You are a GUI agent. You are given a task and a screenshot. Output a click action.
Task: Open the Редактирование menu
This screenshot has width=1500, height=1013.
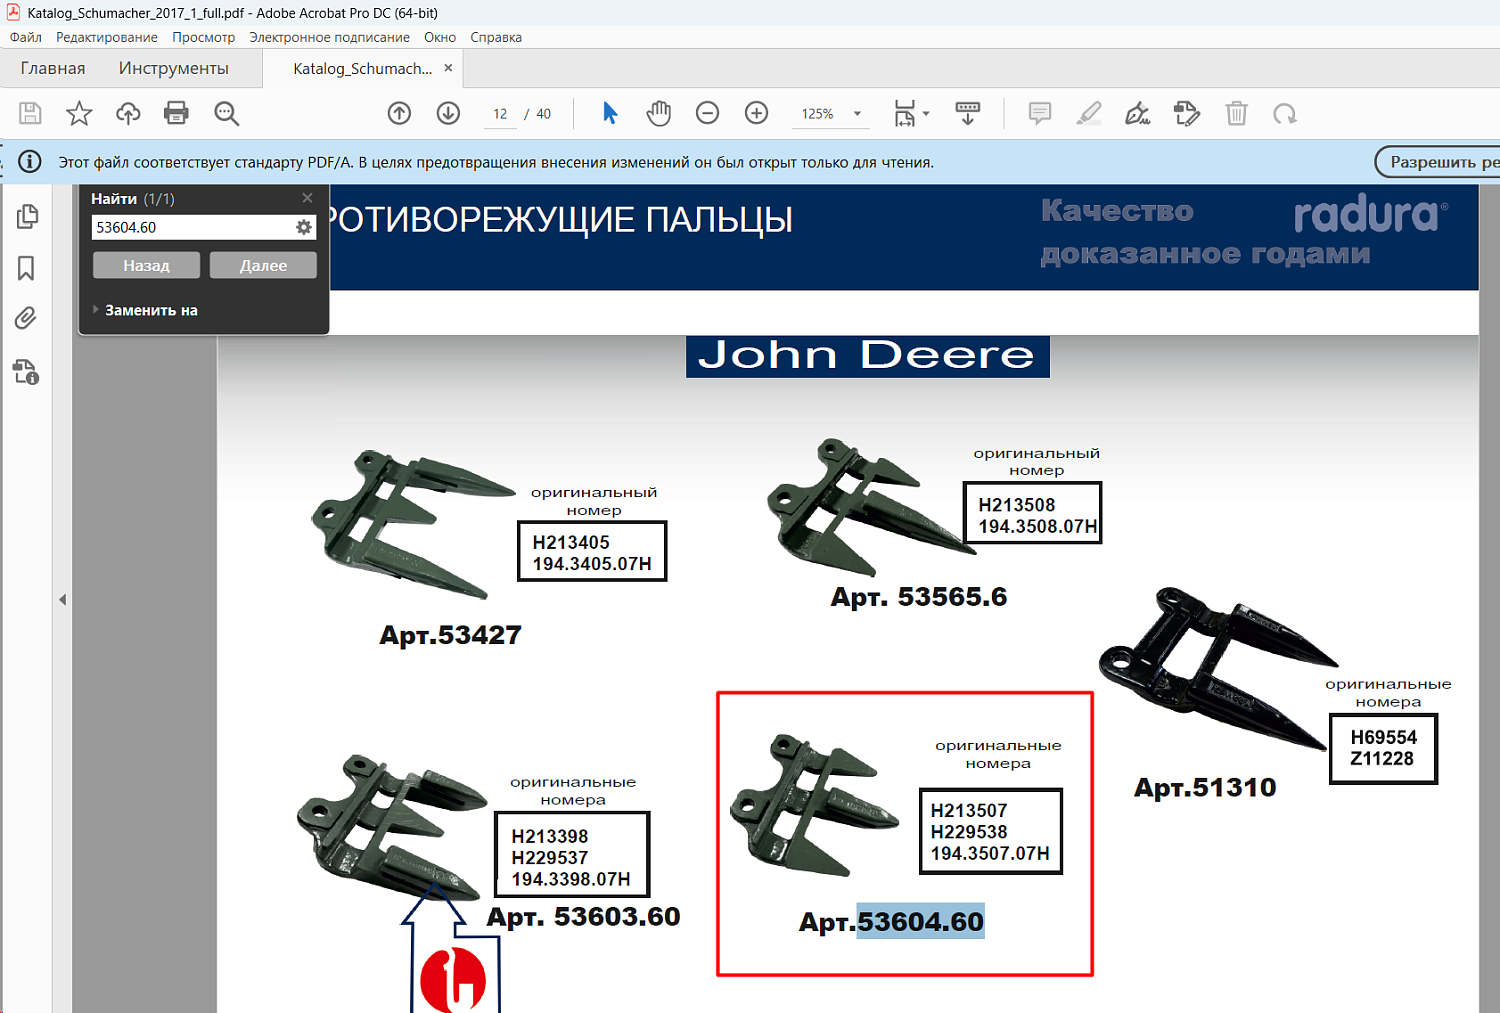[107, 37]
